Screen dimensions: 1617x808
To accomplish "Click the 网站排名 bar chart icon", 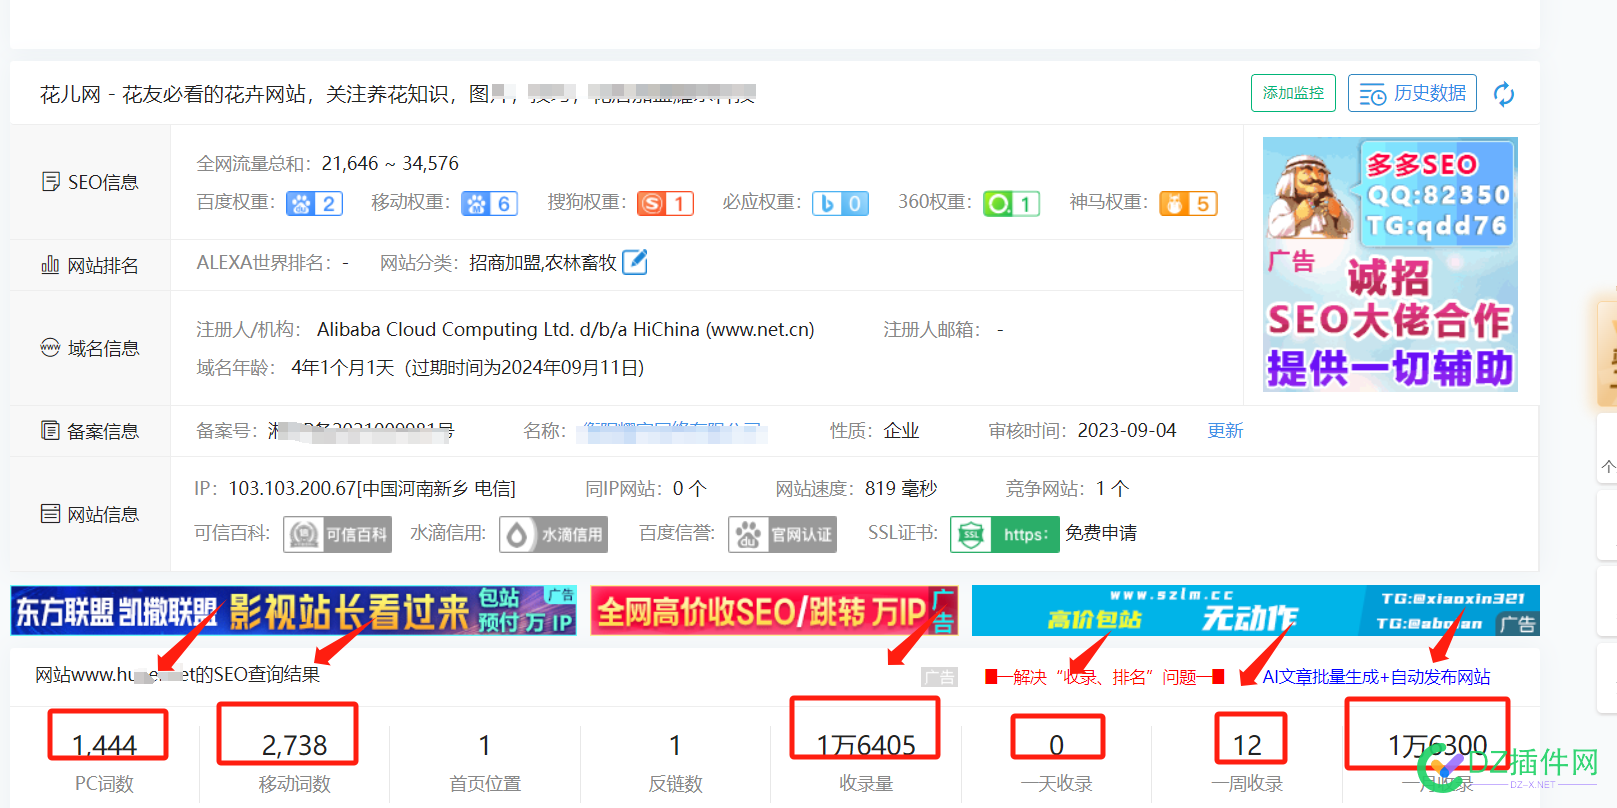I will tap(50, 265).
